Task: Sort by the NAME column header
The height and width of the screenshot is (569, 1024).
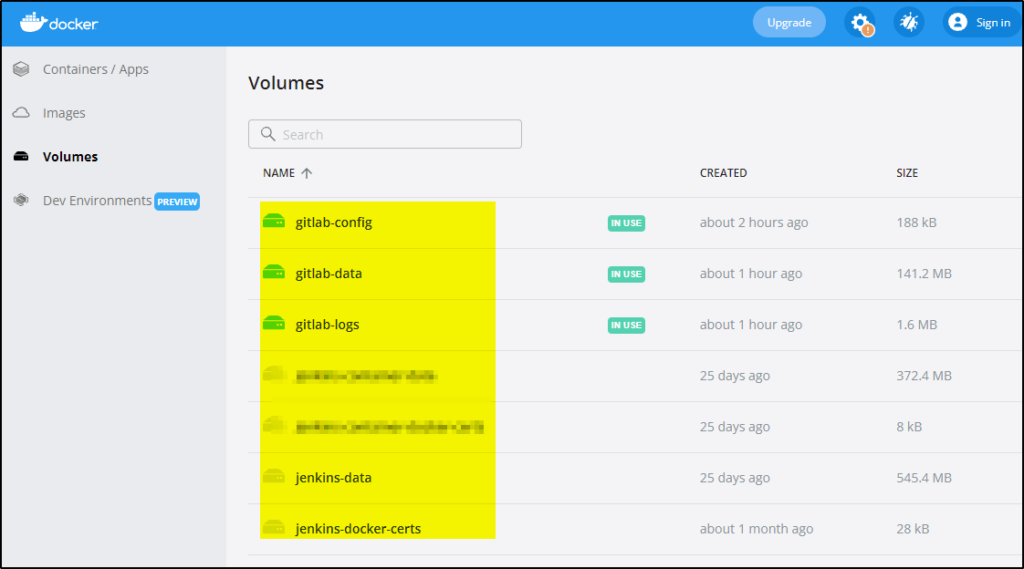Action: coord(279,173)
